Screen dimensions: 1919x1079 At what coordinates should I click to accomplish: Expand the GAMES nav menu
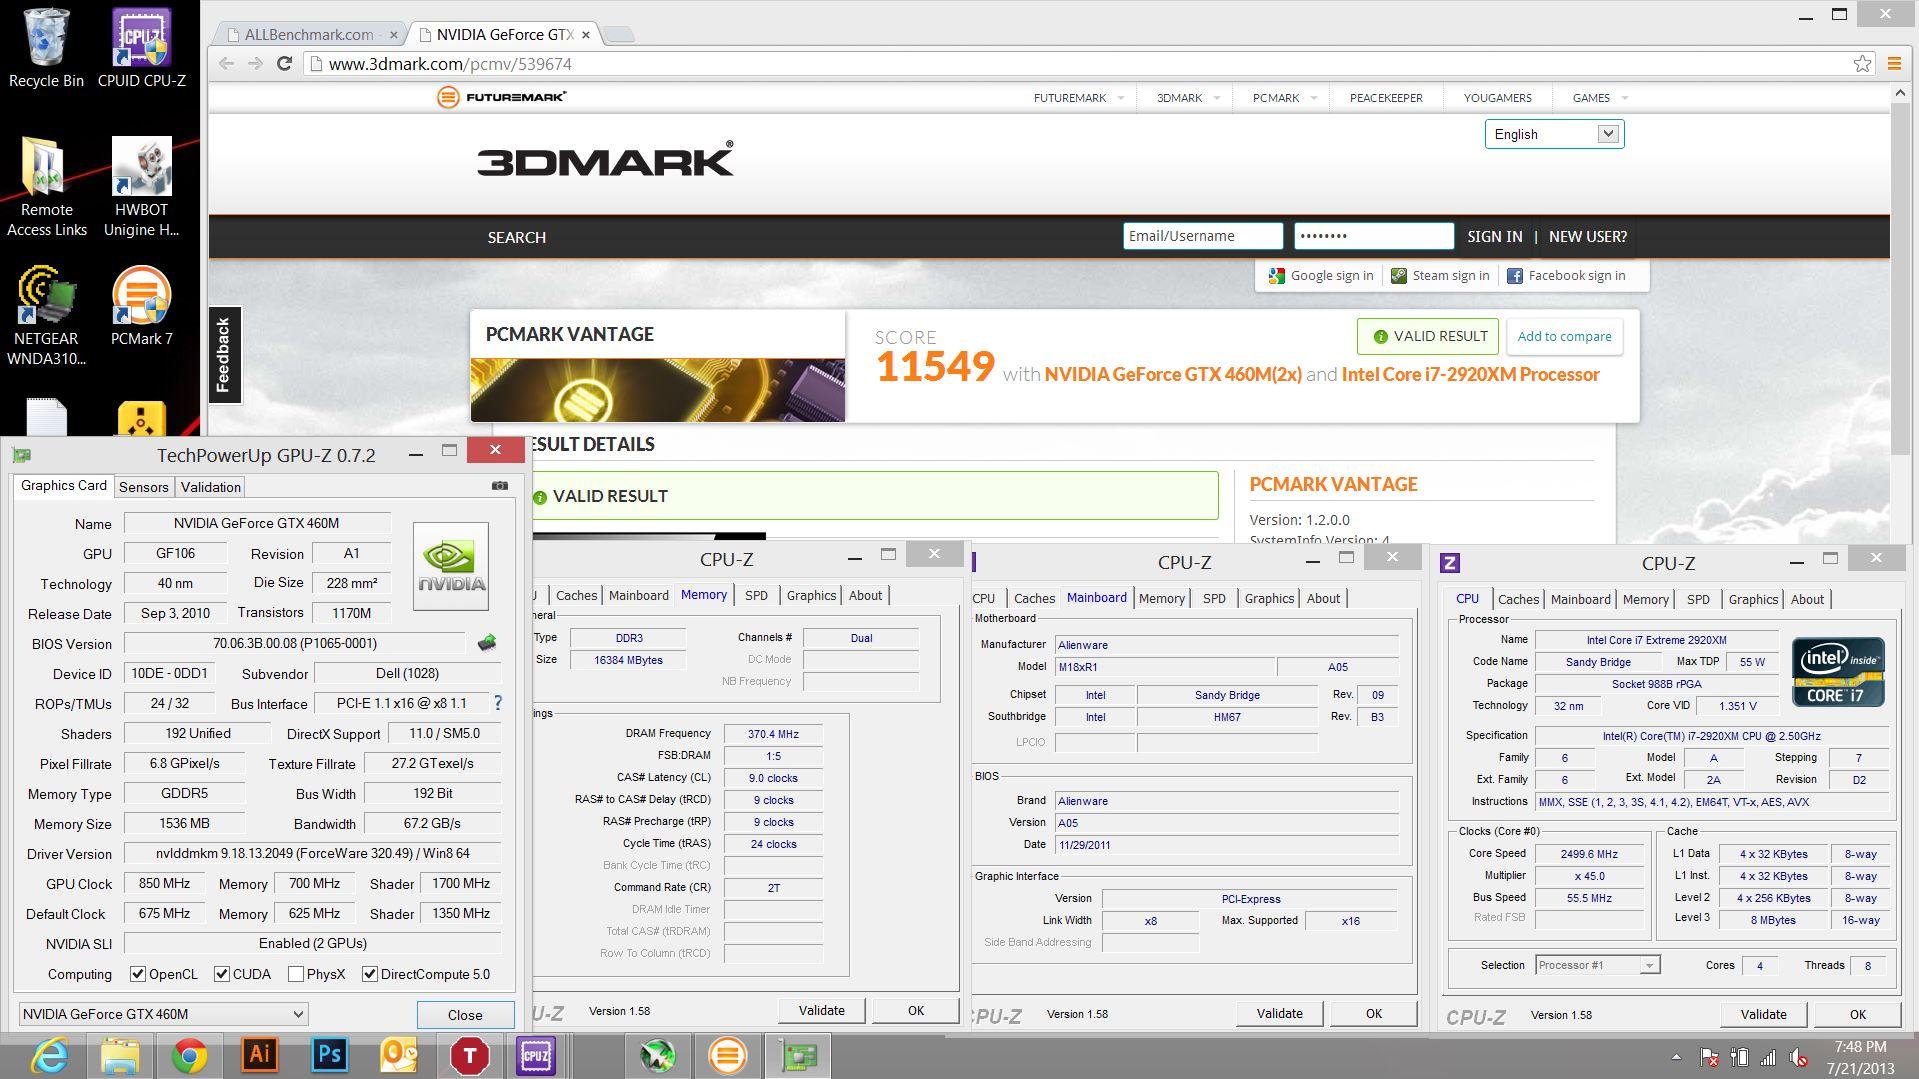pyautogui.click(x=1600, y=97)
